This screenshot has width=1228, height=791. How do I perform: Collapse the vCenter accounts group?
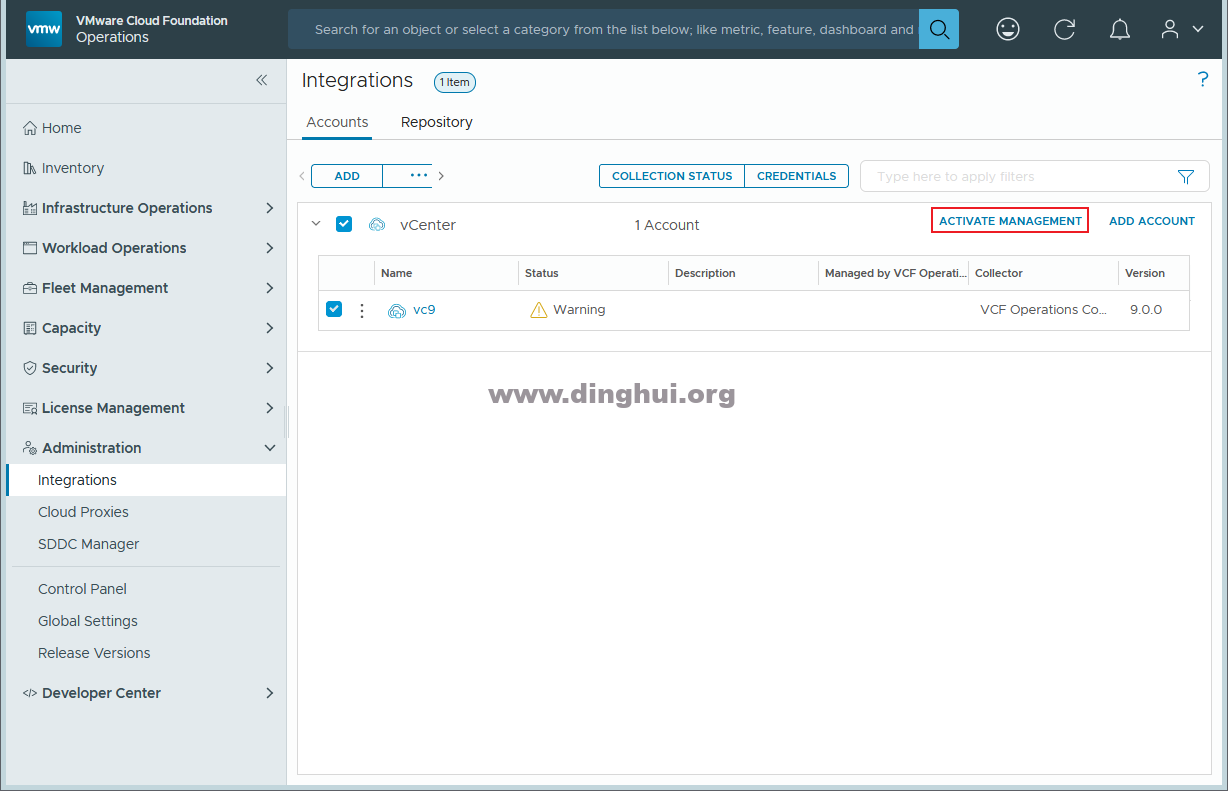(x=316, y=224)
